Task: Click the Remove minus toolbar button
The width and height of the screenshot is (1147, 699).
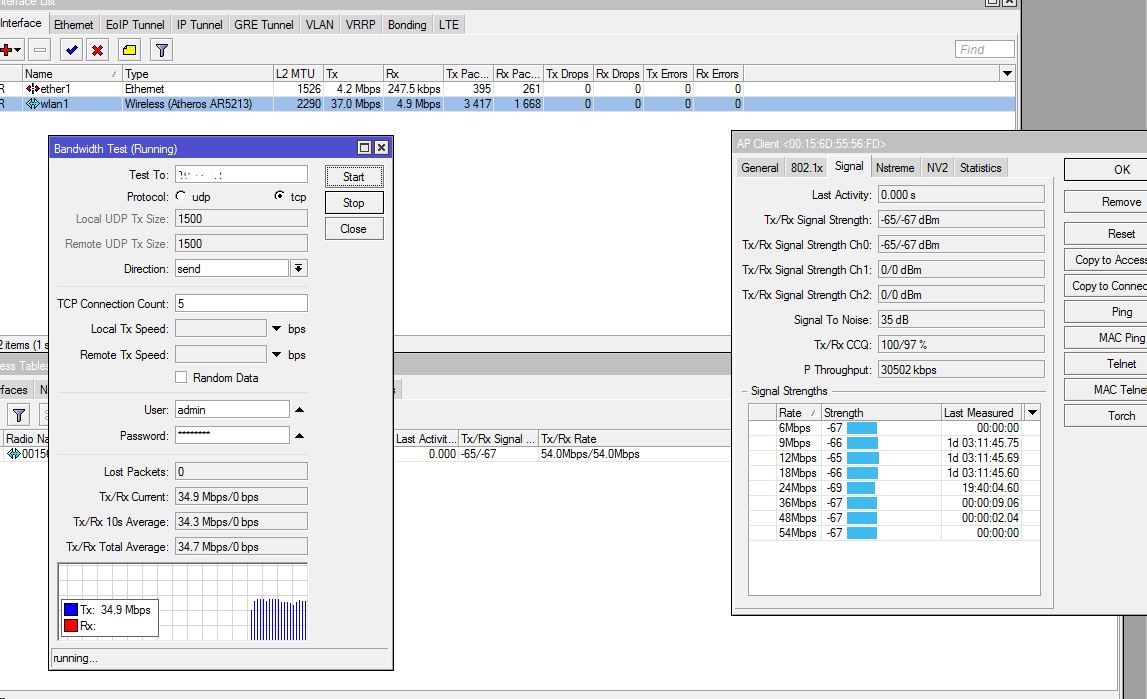Action: click(40, 50)
